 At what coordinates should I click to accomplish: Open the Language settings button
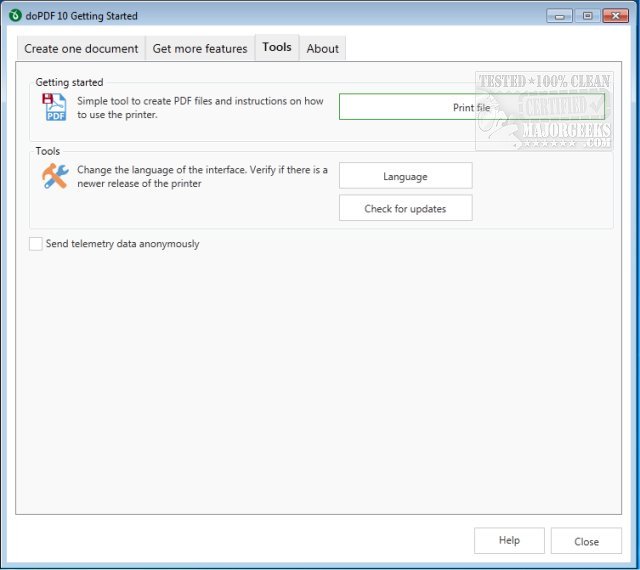pos(405,176)
